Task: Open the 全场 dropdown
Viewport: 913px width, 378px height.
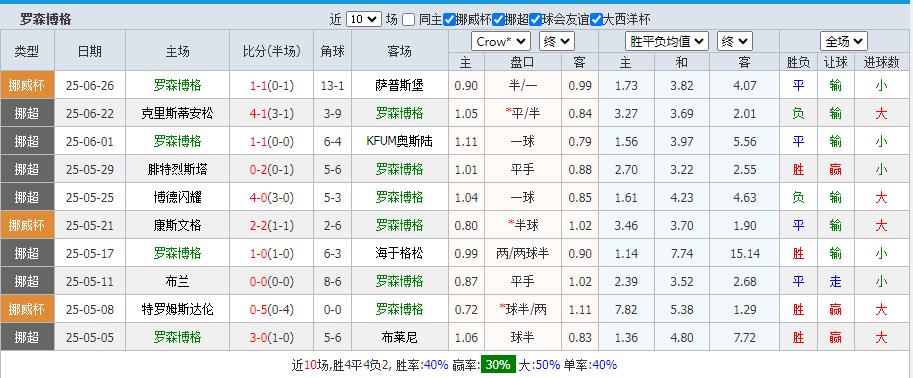Action: coord(844,41)
